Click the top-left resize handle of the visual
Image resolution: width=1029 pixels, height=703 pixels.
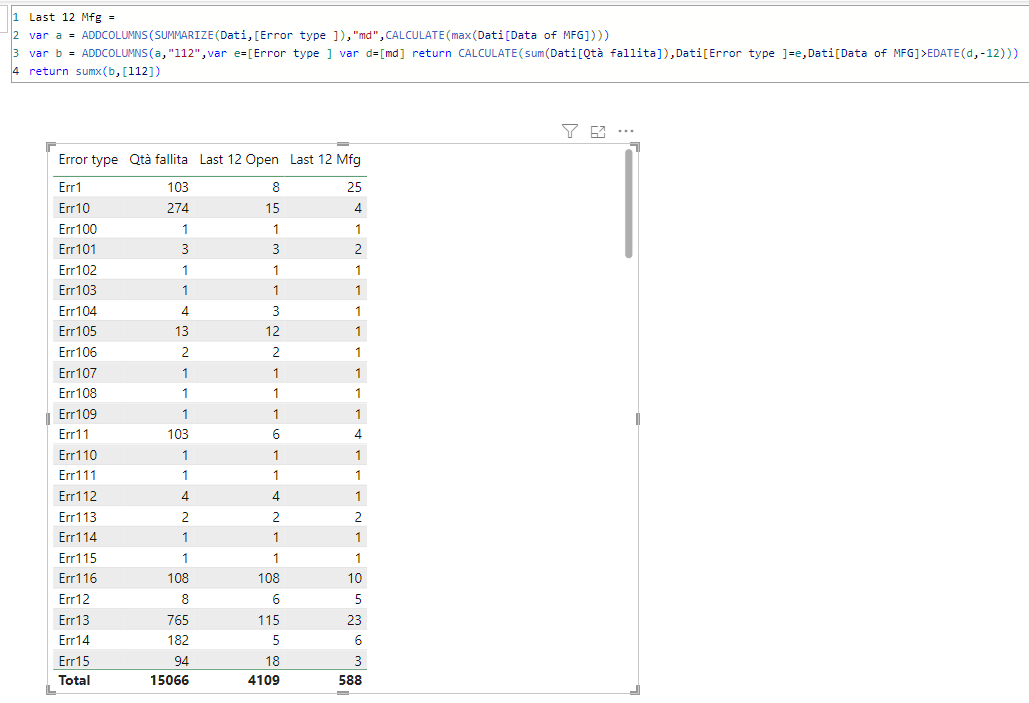coord(50,146)
